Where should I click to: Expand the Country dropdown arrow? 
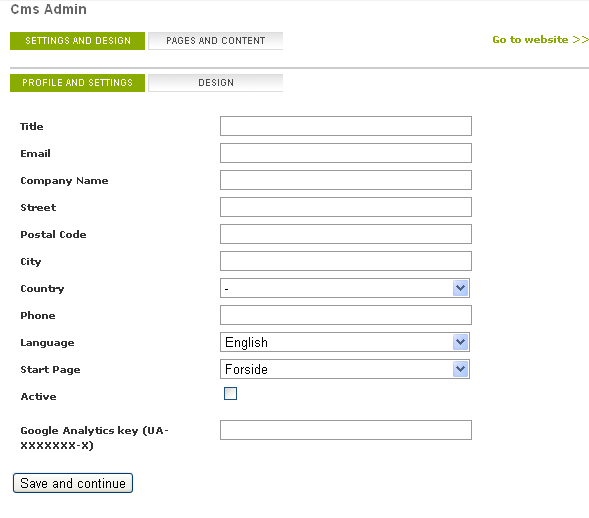(461, 288)
